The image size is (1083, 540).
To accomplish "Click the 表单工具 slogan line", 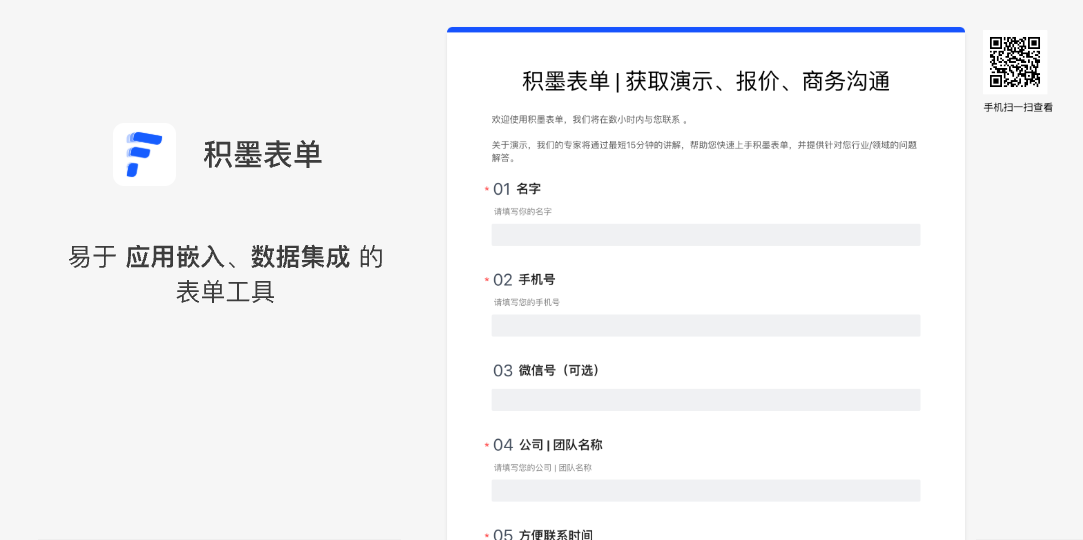I will click(x=226, y=292).
